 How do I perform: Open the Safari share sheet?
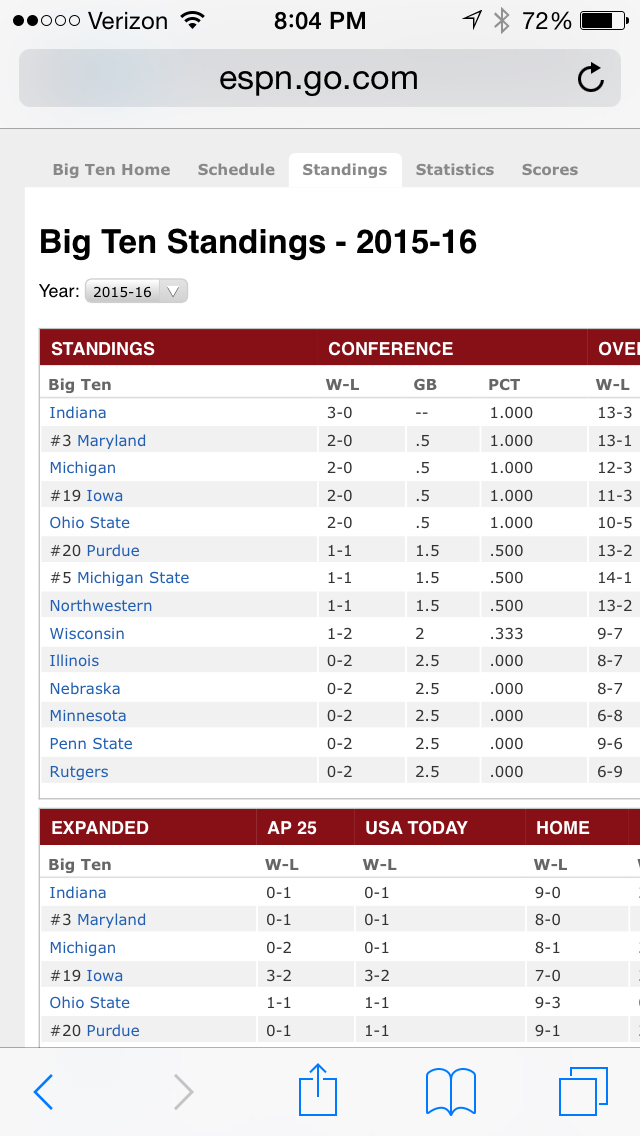click(x=319, y=1088)
